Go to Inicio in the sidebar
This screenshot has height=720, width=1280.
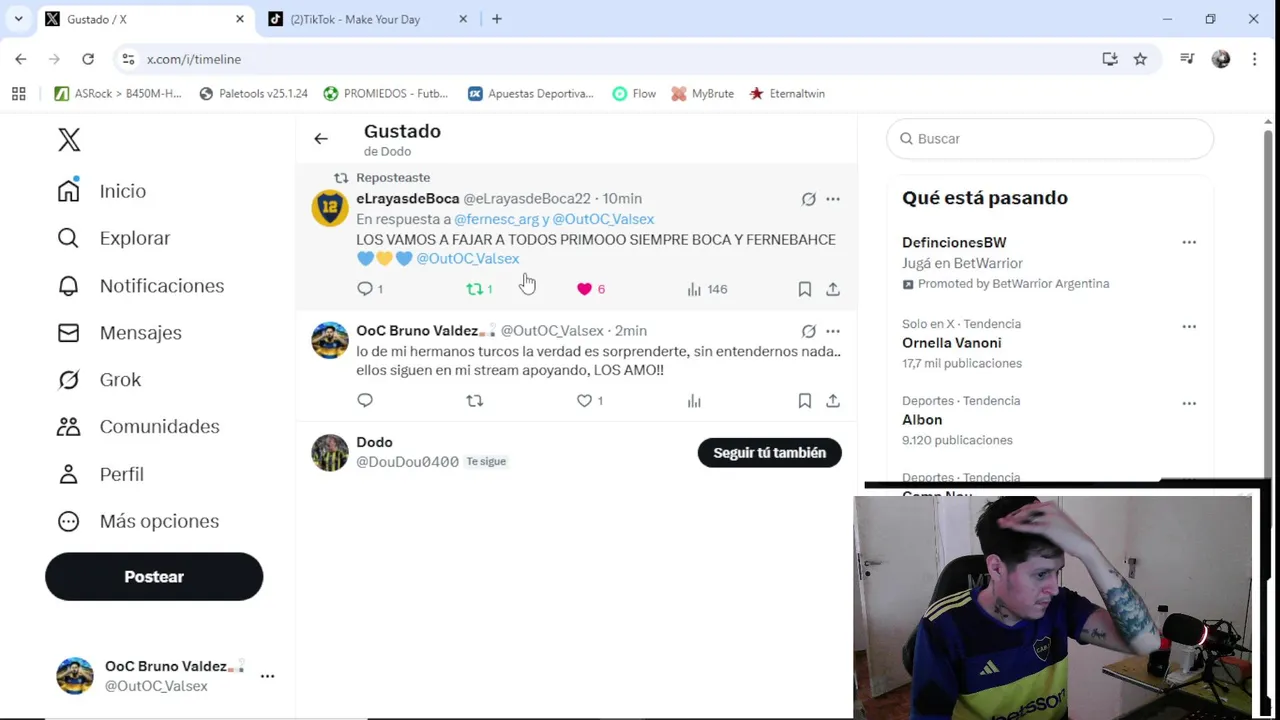(x=102, y=191)
